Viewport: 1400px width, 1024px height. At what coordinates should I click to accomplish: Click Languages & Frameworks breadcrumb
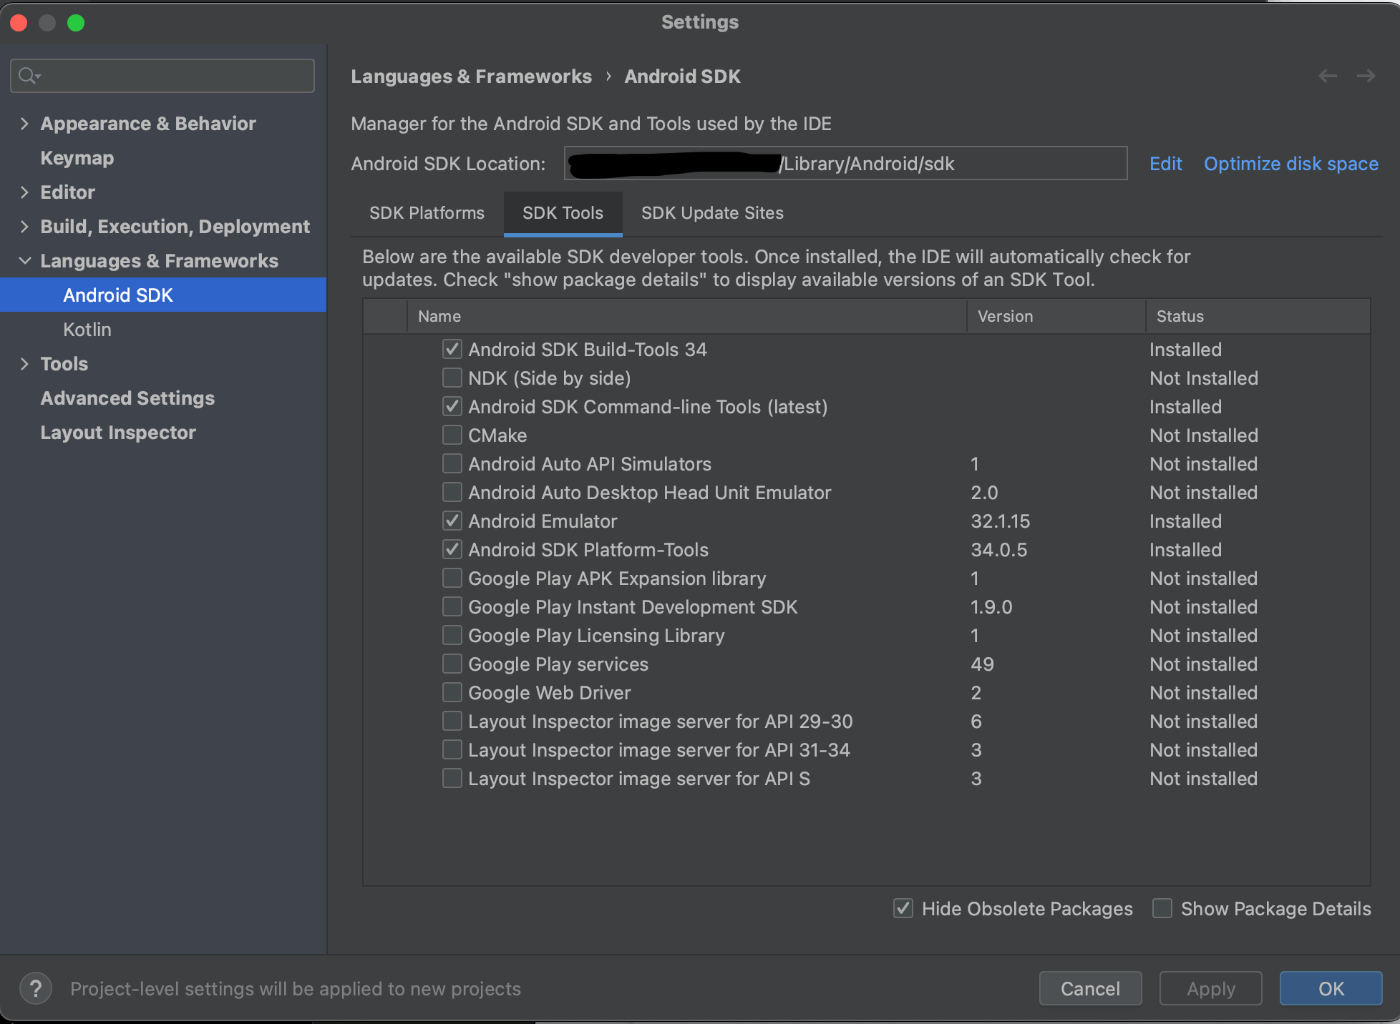coord(471,76)
